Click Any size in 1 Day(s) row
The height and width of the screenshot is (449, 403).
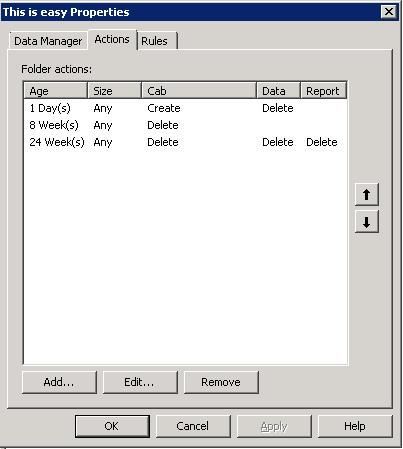pyautogui.click(x=103, y=108)
